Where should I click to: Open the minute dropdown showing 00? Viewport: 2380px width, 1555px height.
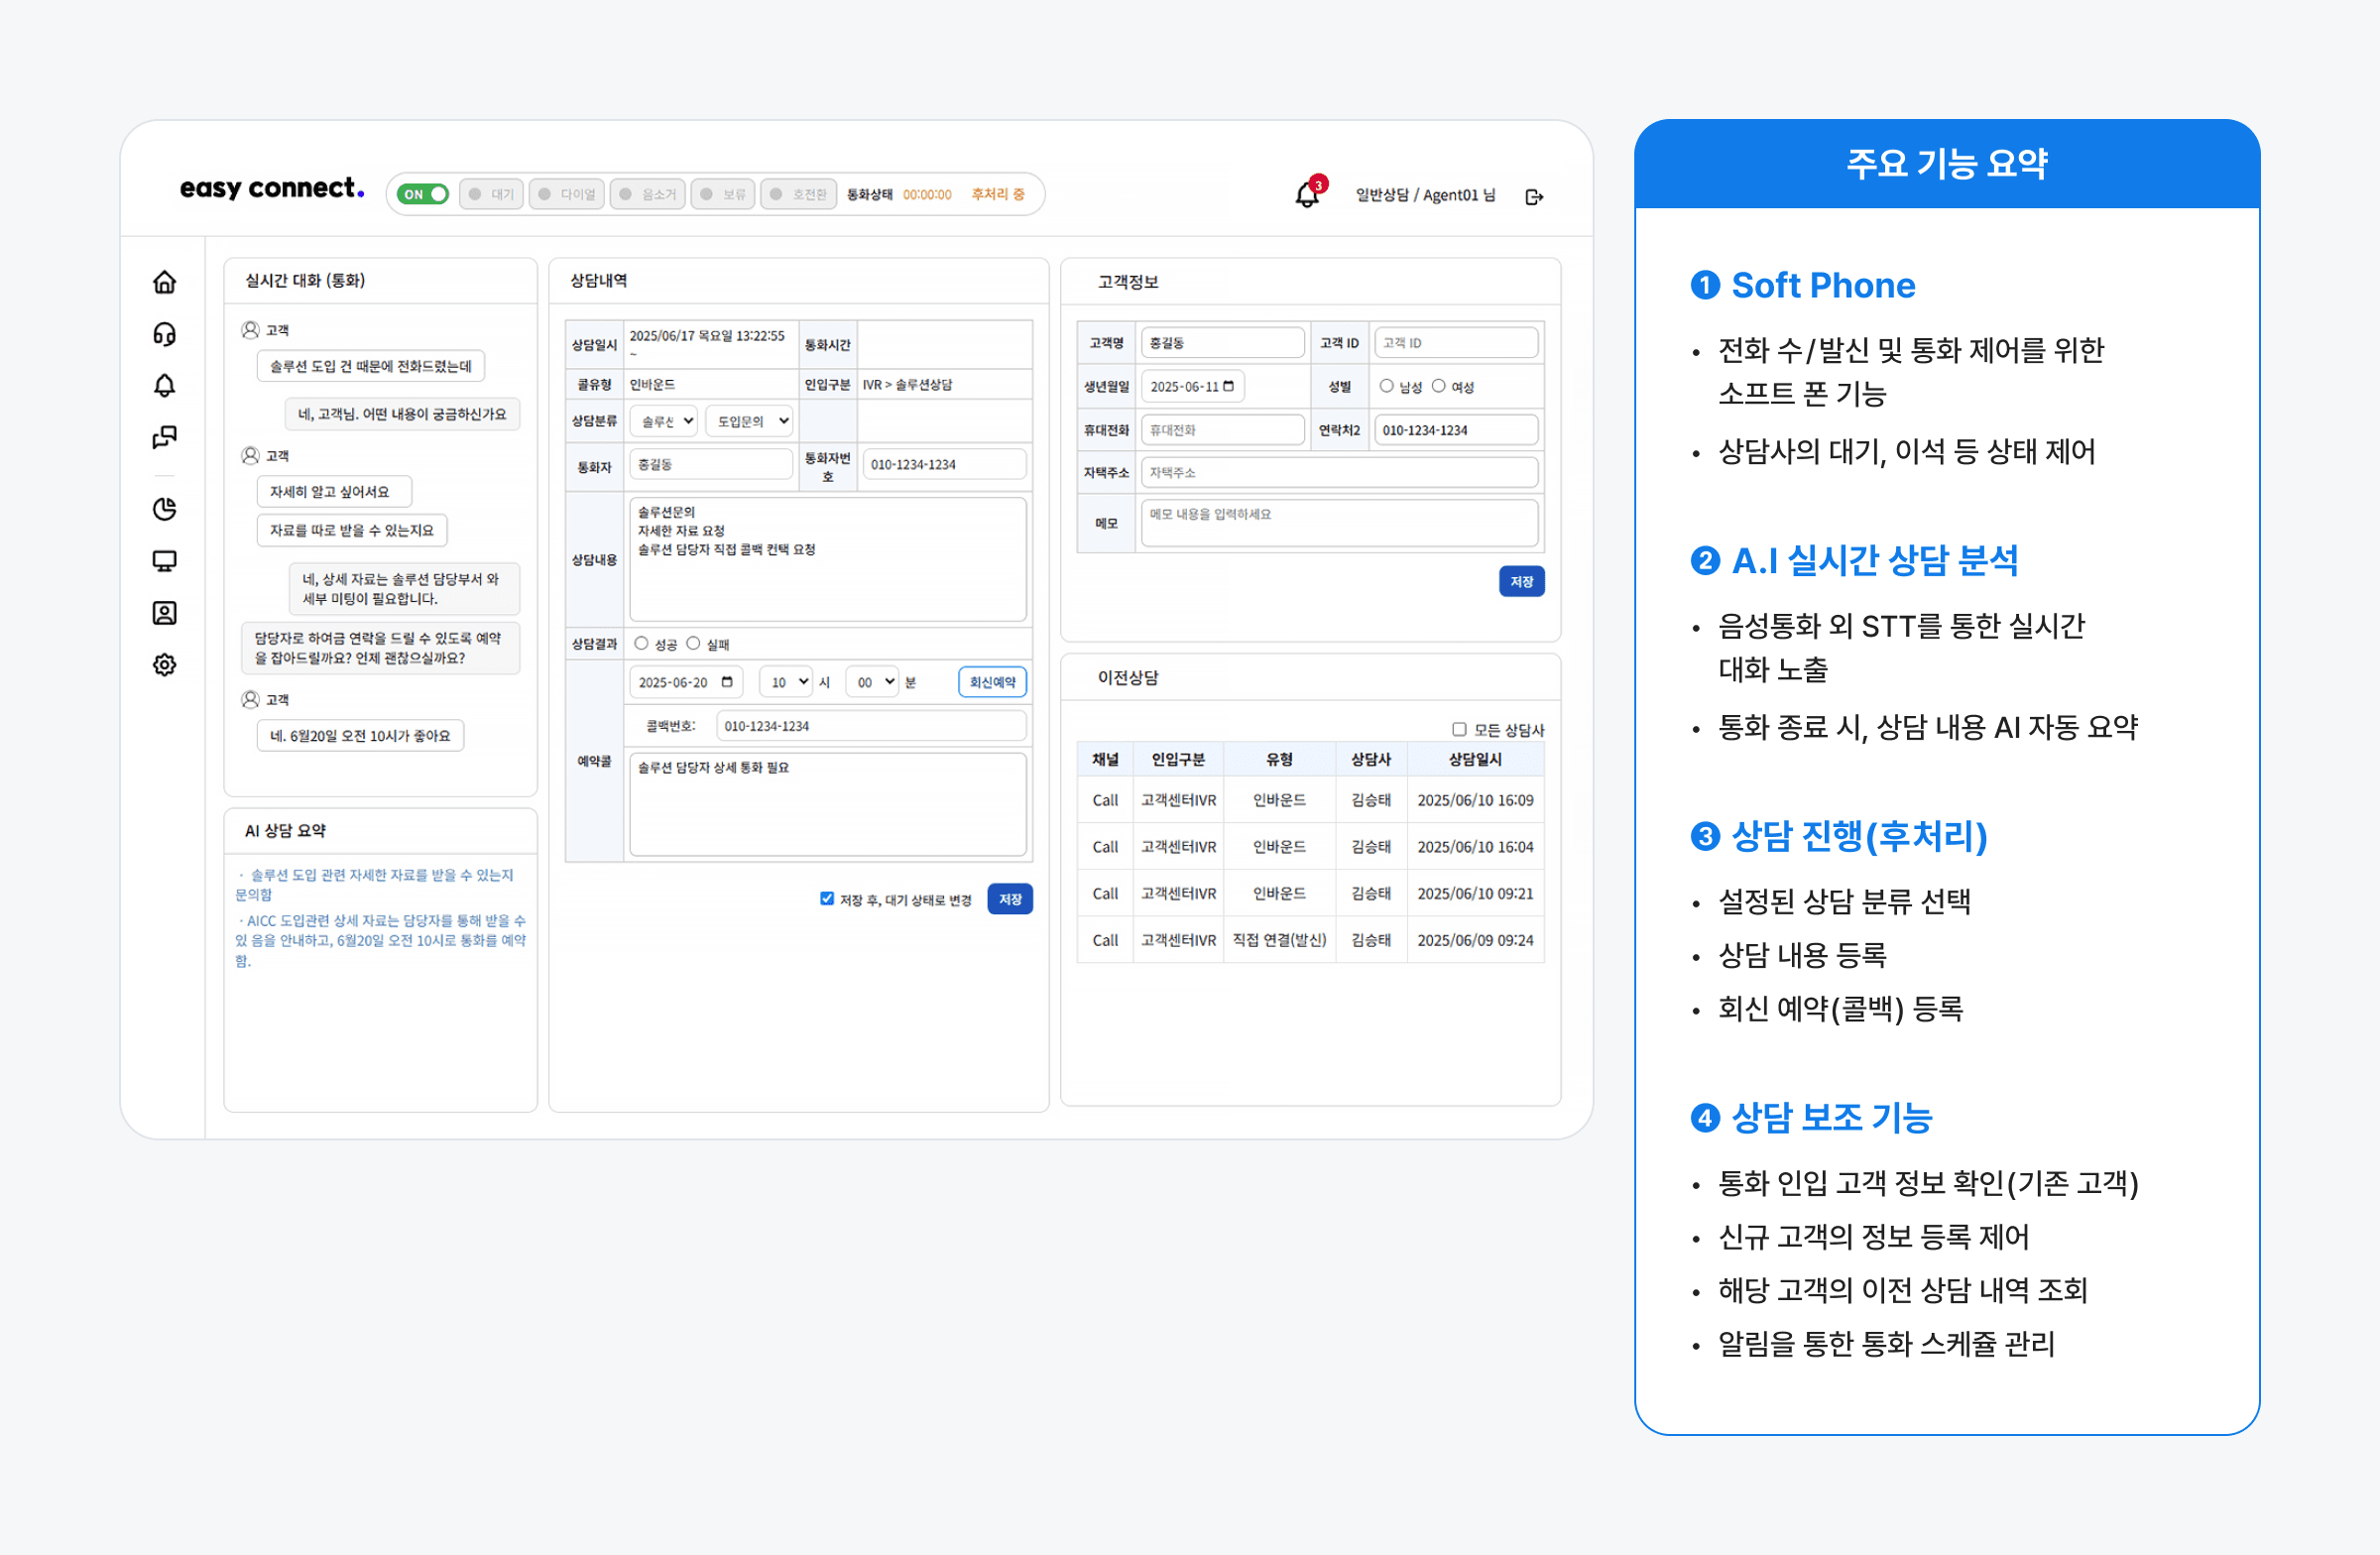(873, 682)
